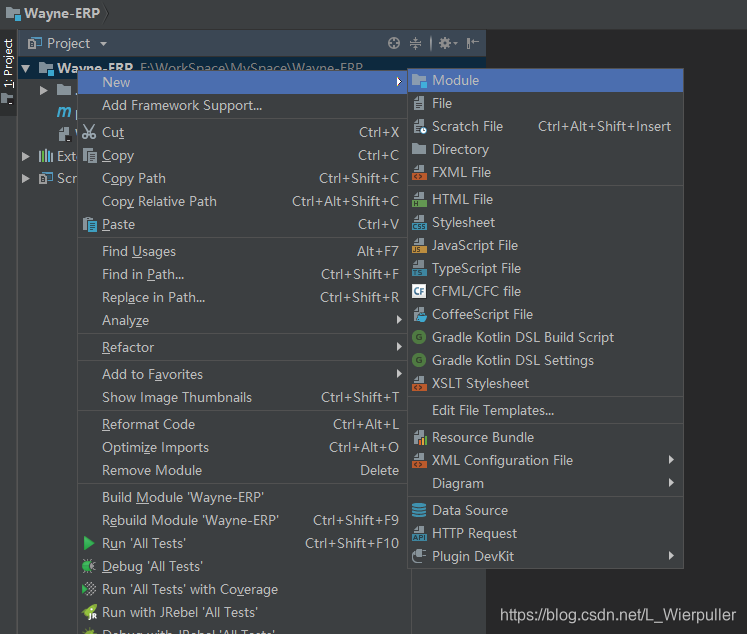The height and width of the screenshot is (634, 747).
Task: Open the Project view dropdown
Action: coord(103,44)
